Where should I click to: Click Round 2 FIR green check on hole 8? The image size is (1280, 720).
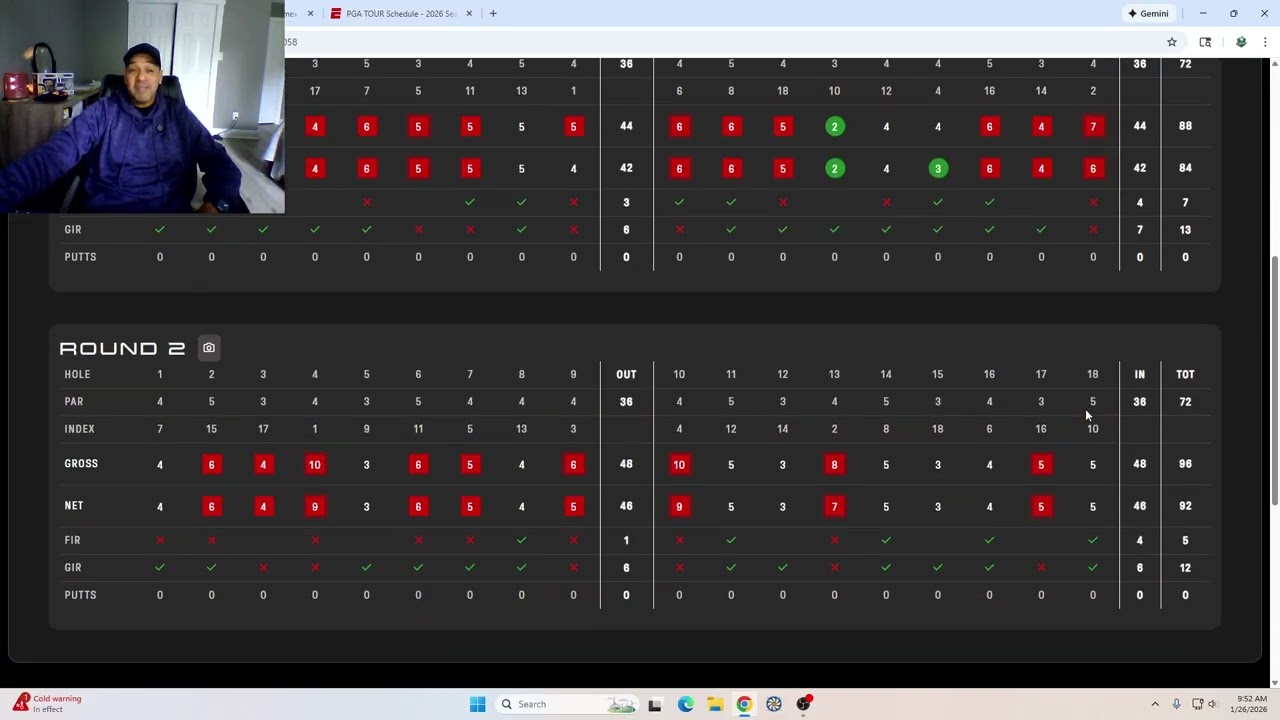pos(521,540)
